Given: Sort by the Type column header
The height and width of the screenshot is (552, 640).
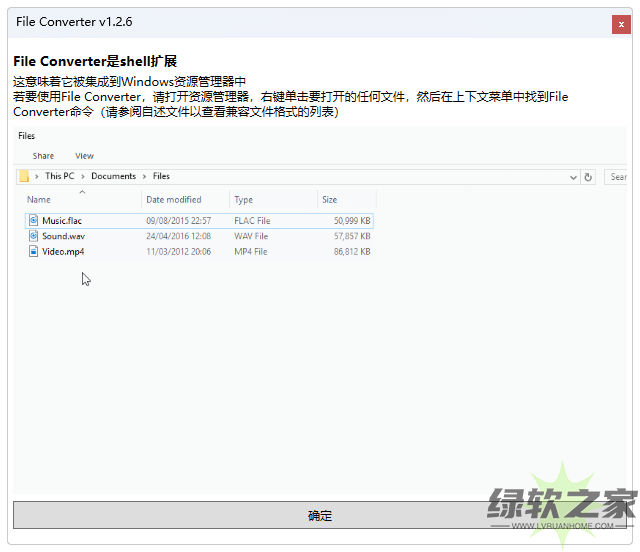Looking at the screenshot, I should click(244, 200).
